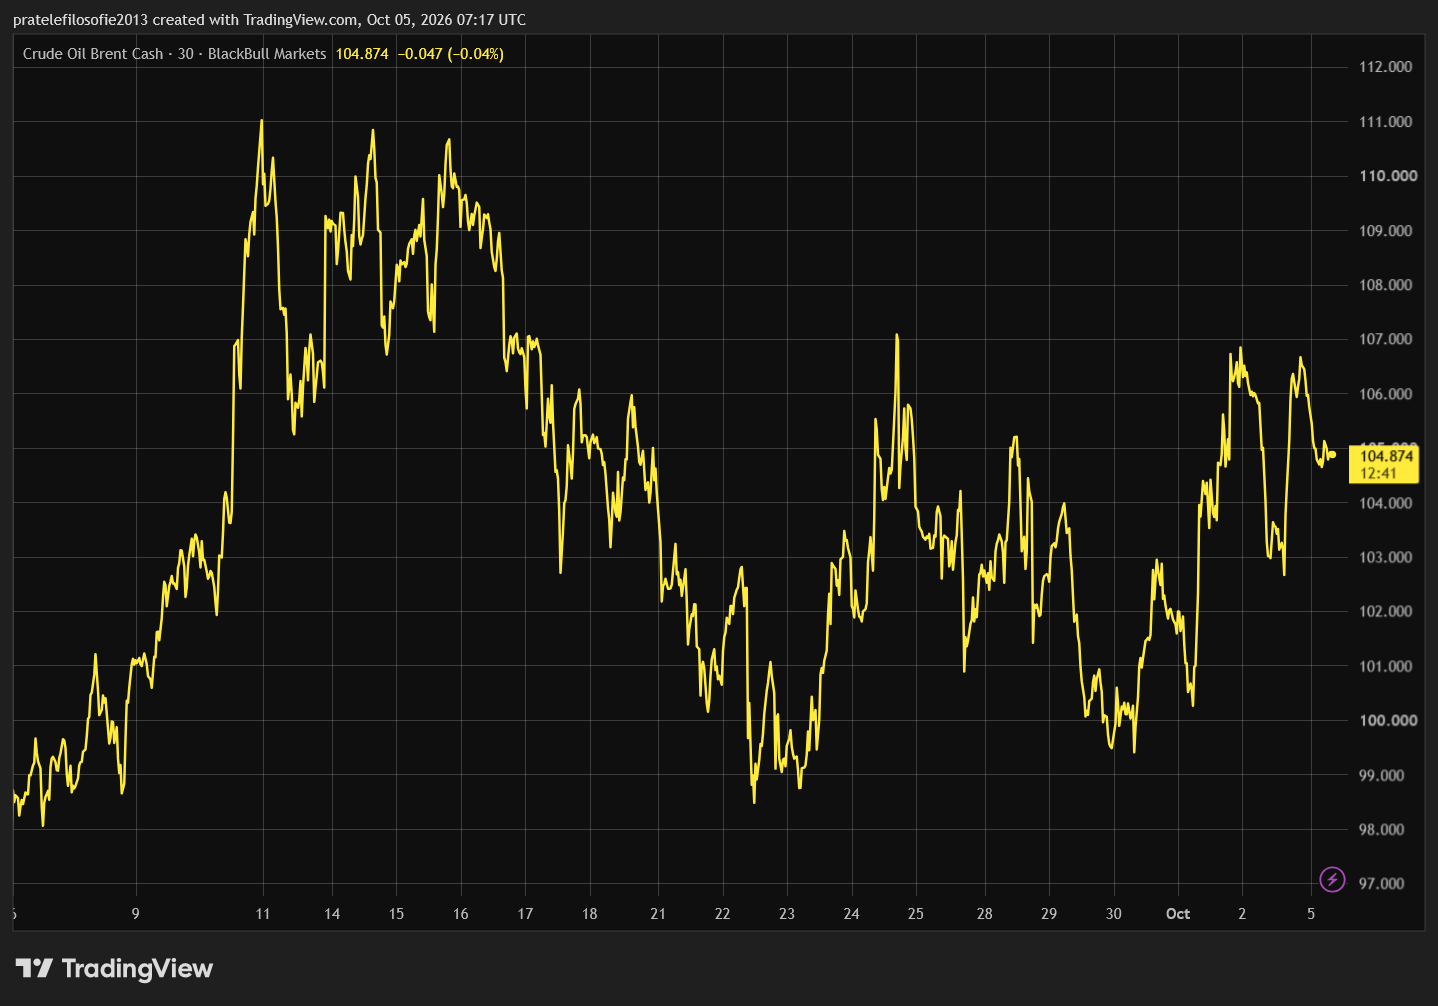Select date 21 on the time axis

pos(658,914)
